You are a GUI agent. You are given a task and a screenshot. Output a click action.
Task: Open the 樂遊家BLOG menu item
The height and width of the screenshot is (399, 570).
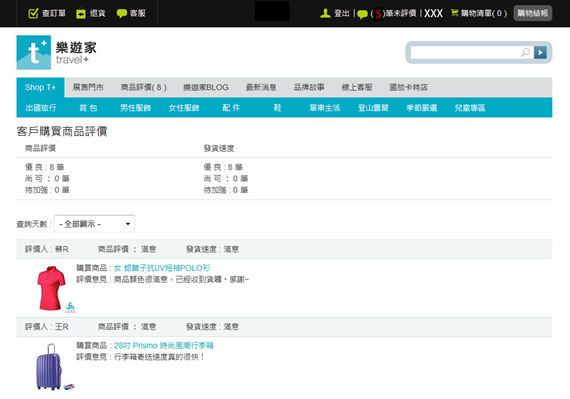tap(206, 87)
